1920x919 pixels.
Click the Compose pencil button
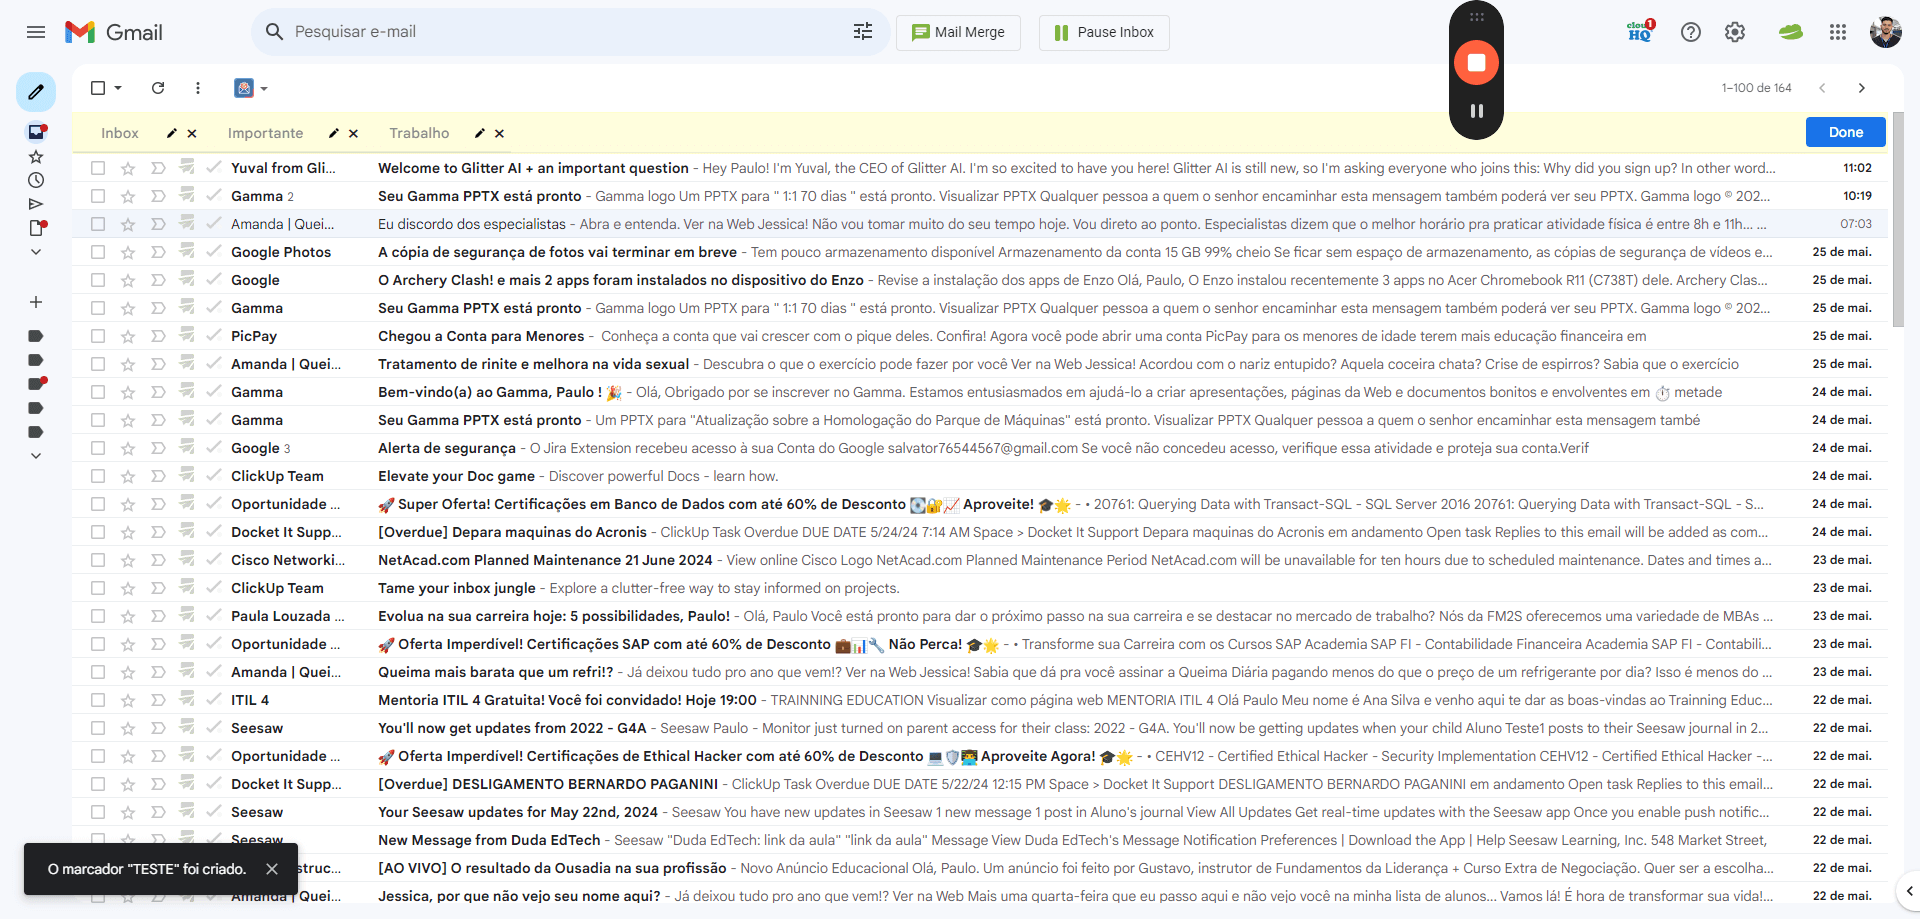pyautogui.click(x=36, y=92)
